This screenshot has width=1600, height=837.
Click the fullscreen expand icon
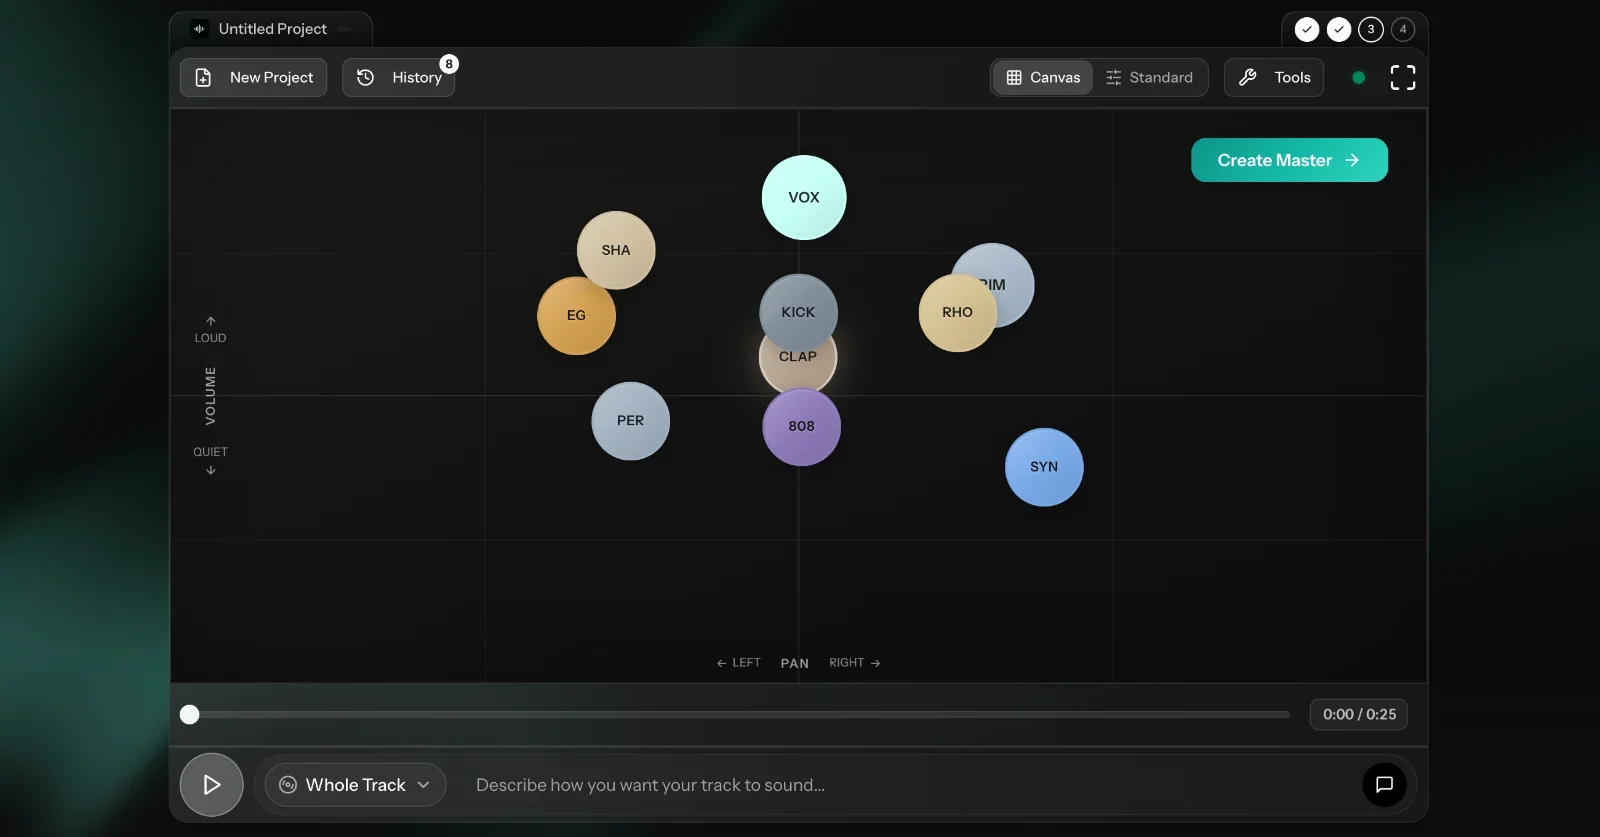click(1402, 78)
